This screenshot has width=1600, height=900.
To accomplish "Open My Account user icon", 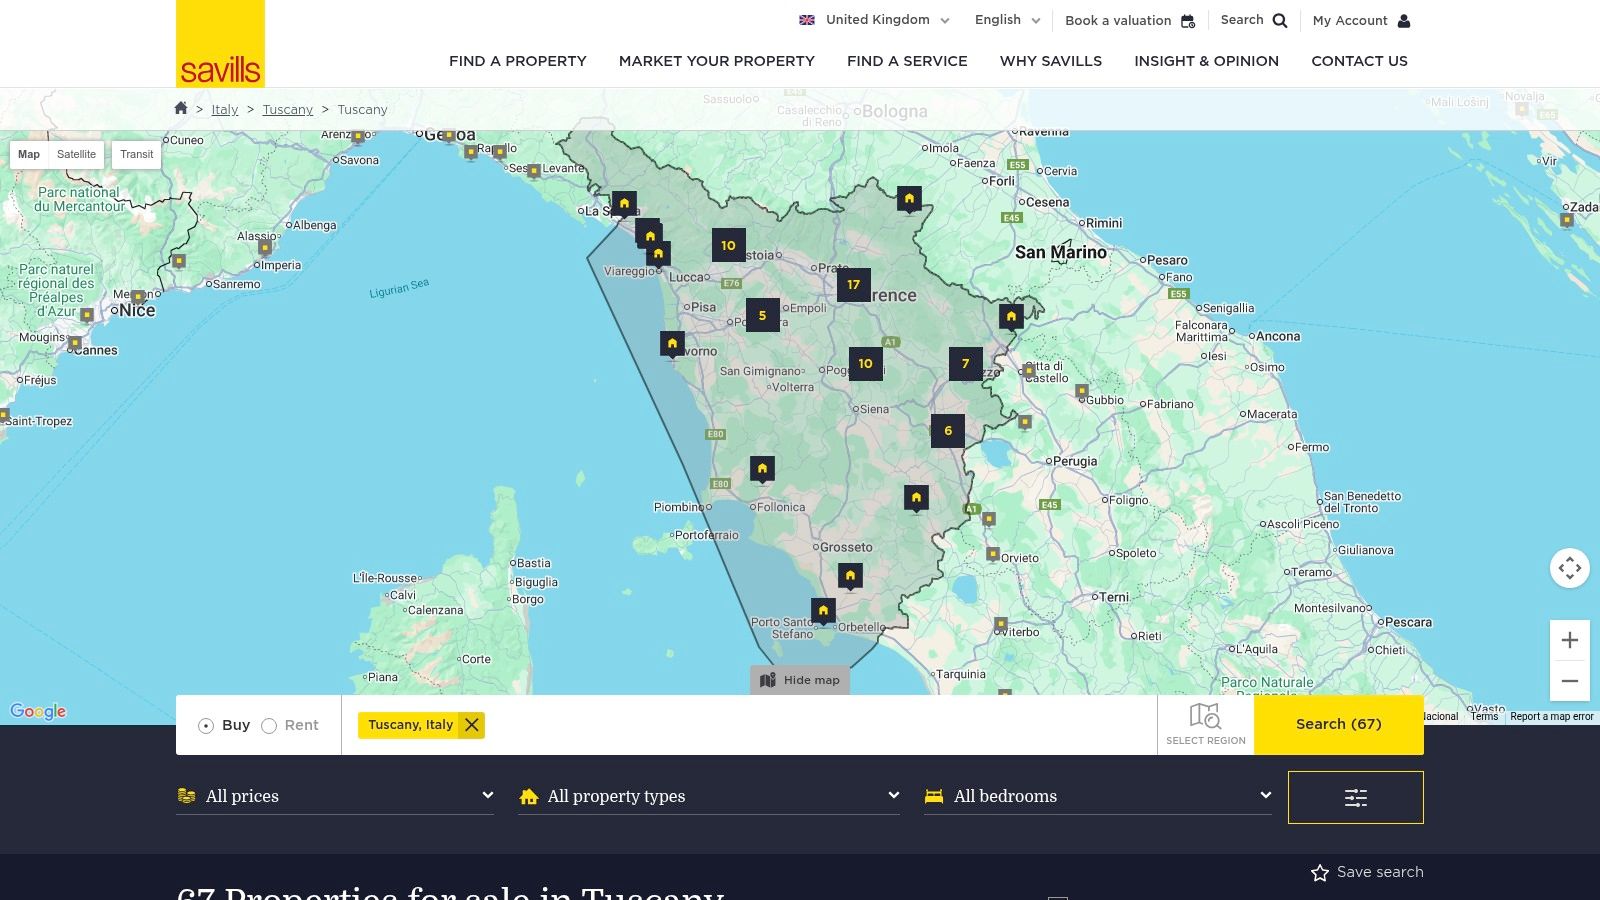I will tap(1404, 21).
